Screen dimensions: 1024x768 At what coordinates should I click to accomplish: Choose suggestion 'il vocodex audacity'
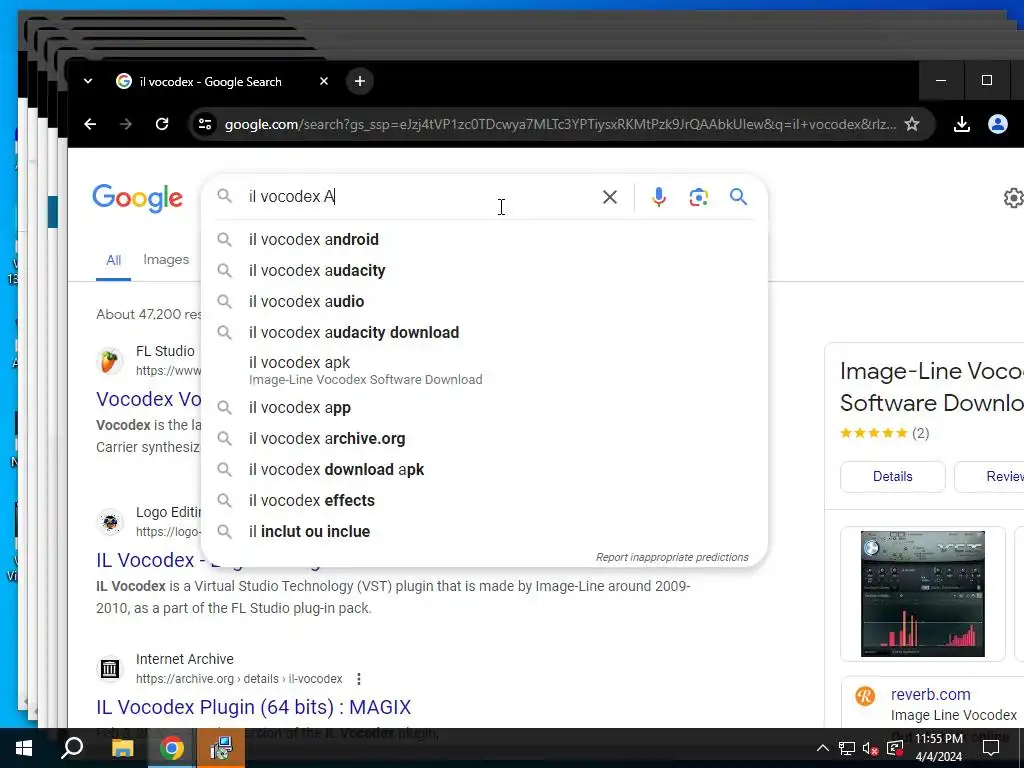(x=484, y=270)
